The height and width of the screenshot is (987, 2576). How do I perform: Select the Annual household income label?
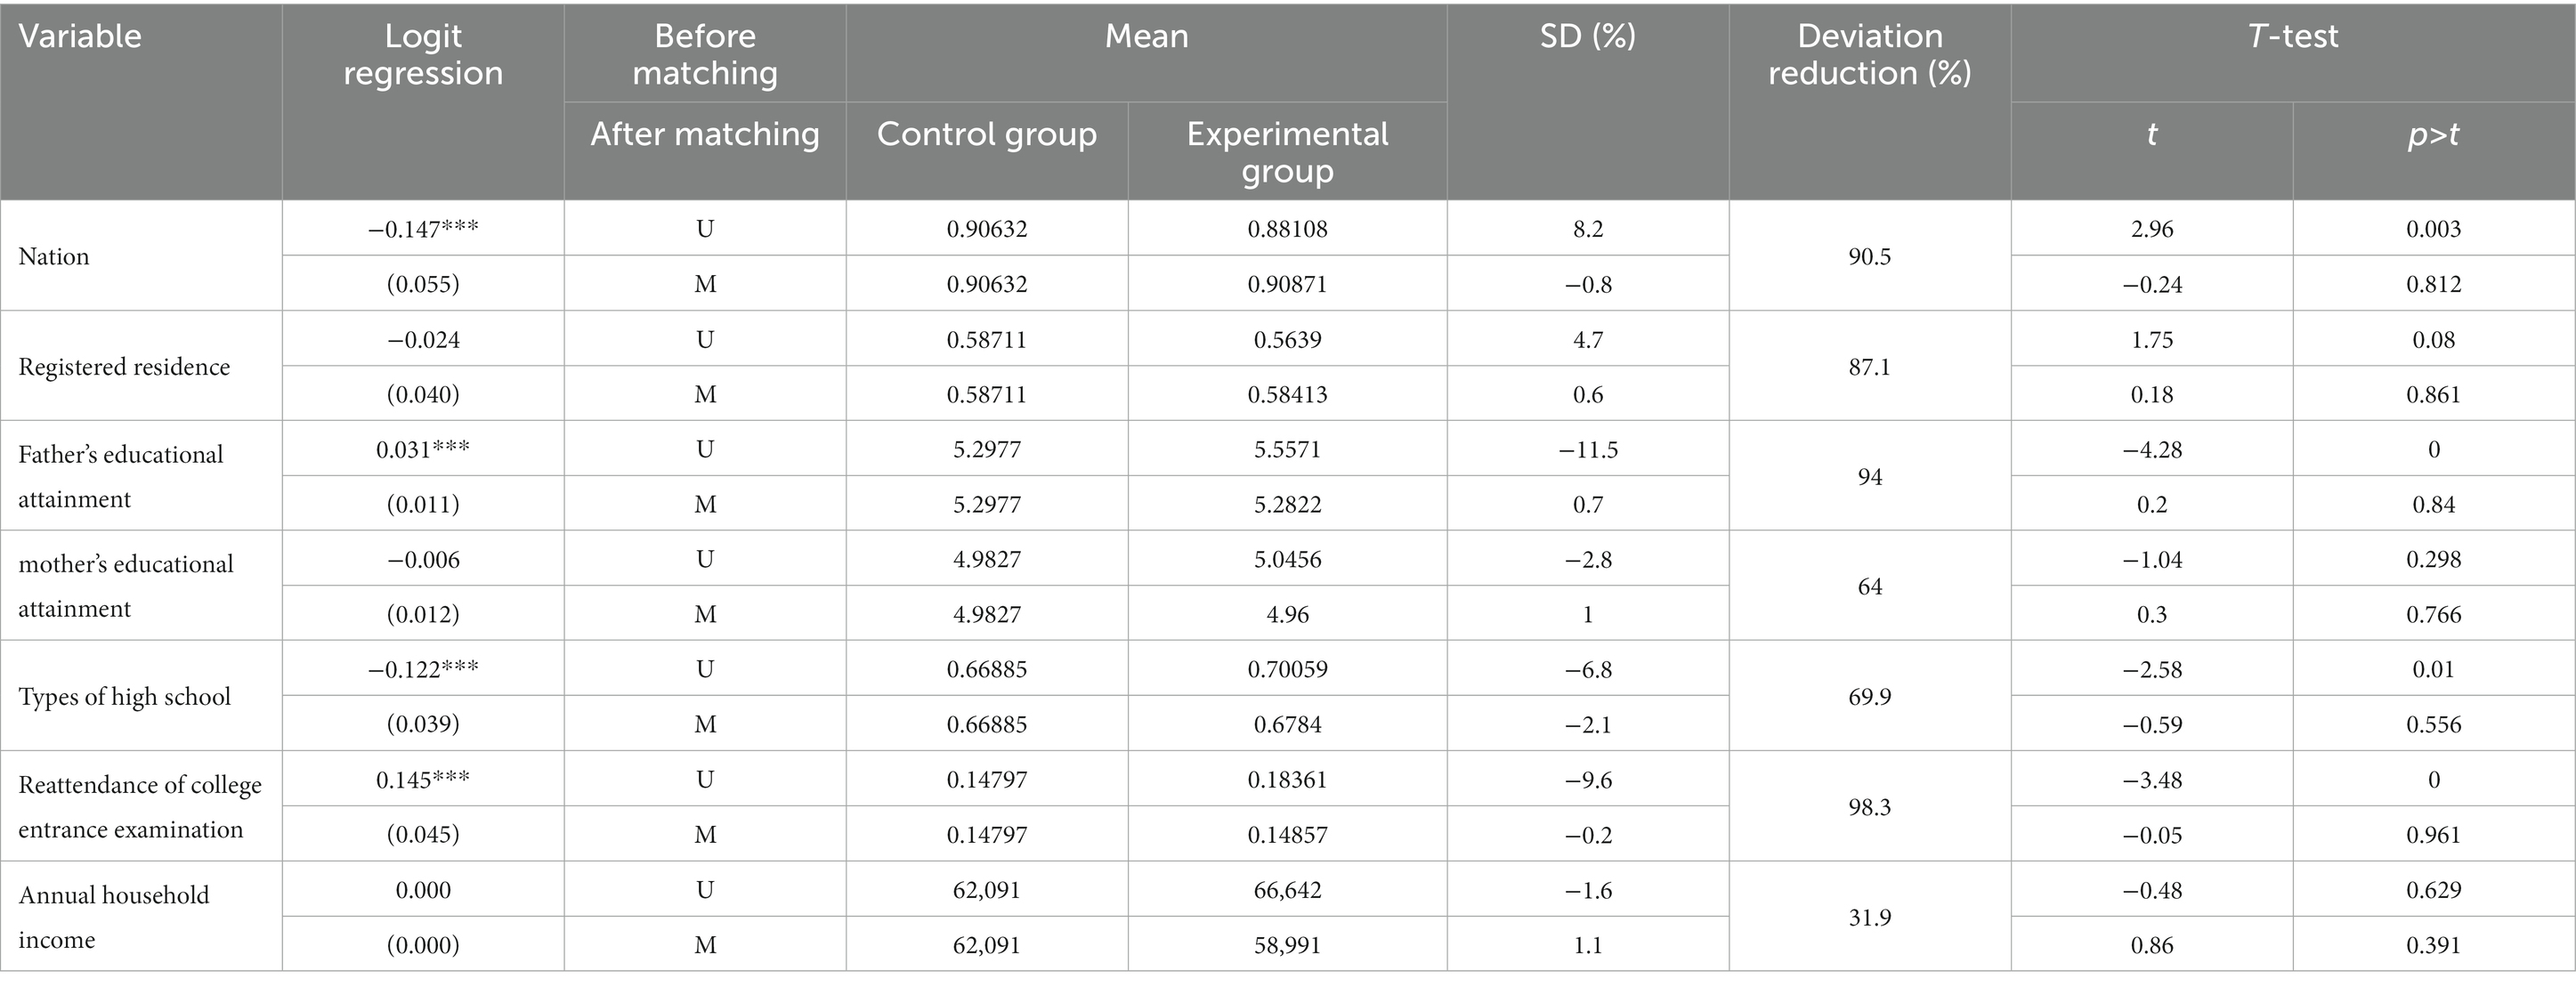click(114, 917)
